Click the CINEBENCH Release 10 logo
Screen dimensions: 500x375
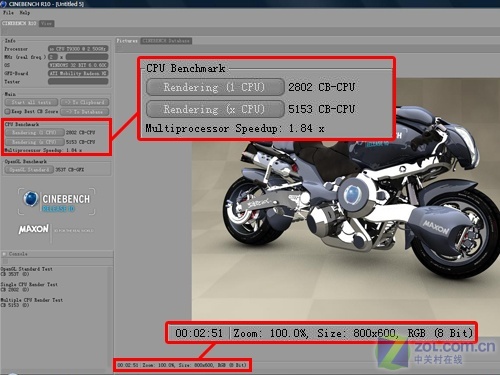pos(56,201)
